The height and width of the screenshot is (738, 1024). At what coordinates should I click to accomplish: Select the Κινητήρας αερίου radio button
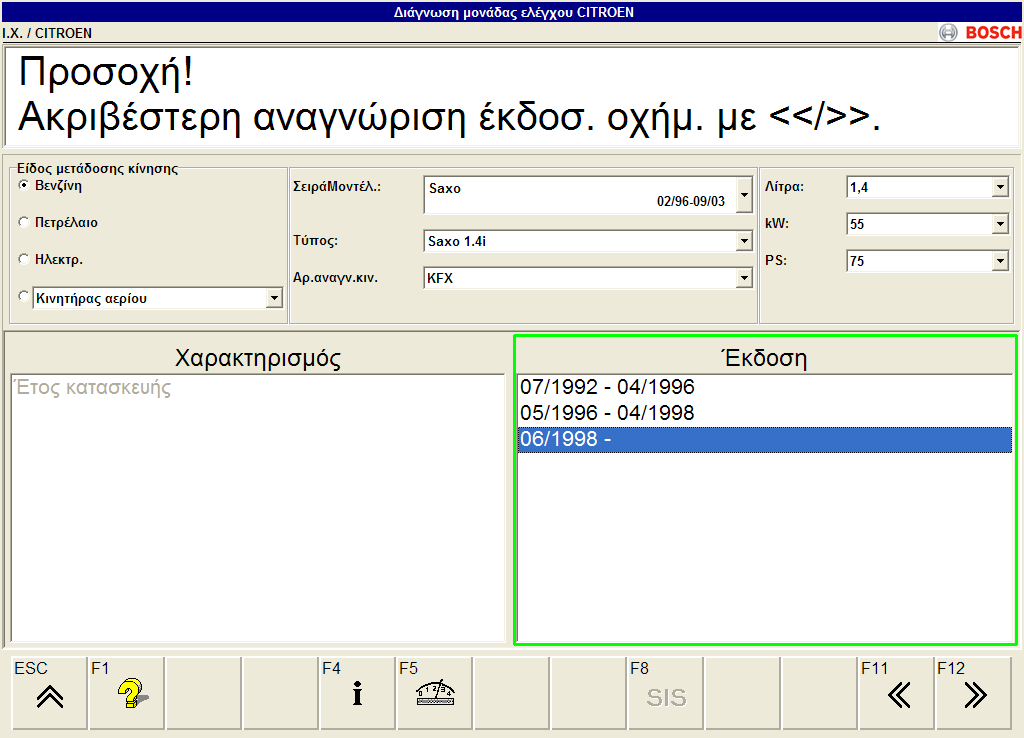tap(24, 297)
